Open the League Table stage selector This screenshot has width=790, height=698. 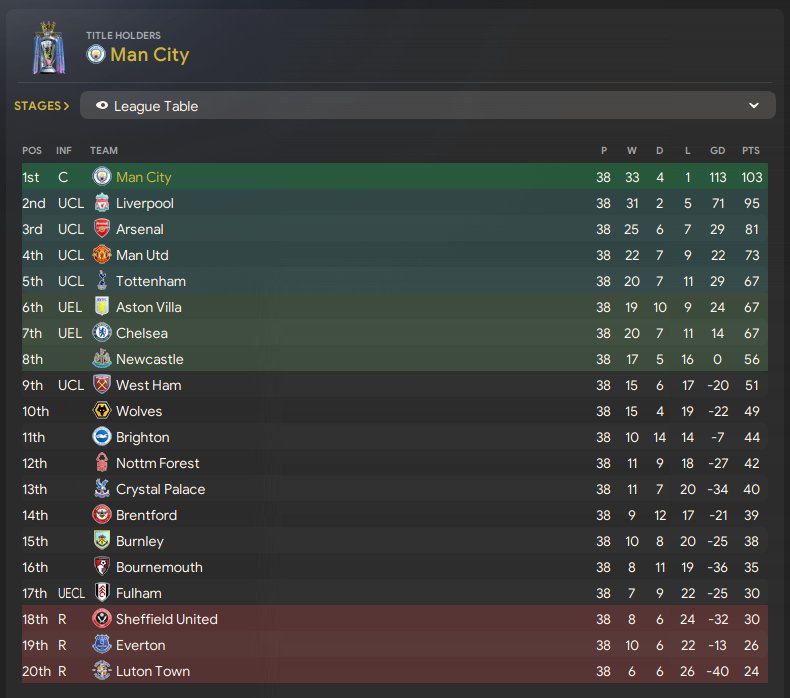tap(428, 105)
